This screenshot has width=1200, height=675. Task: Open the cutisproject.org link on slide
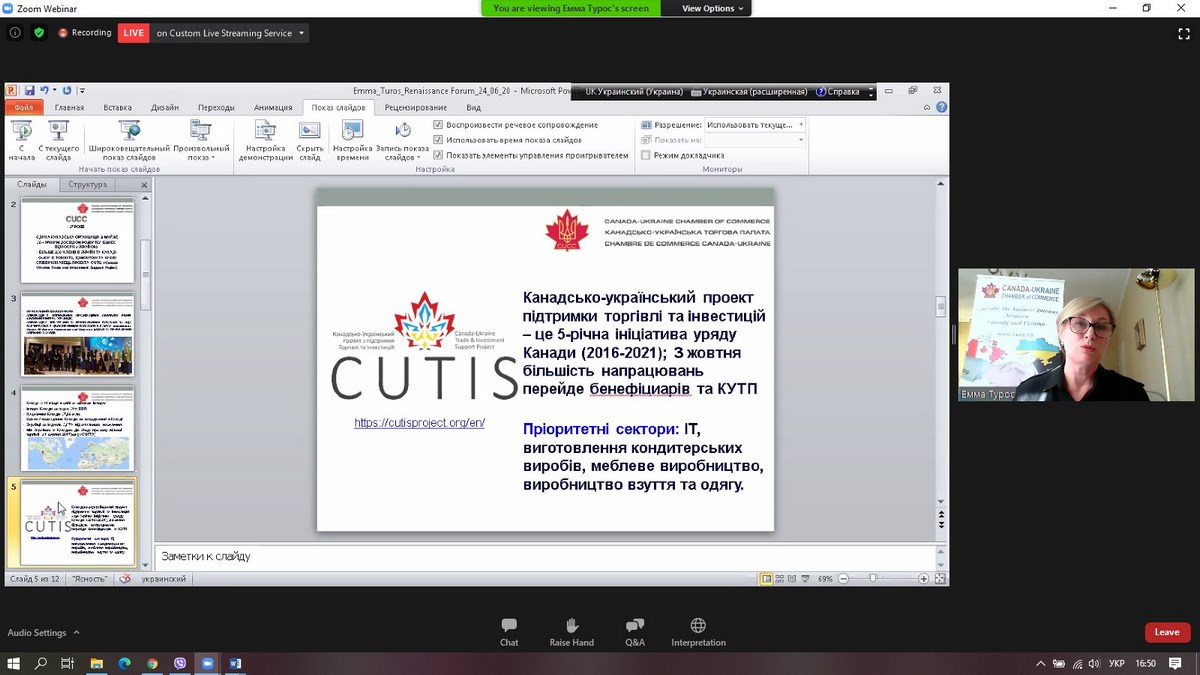419,423
